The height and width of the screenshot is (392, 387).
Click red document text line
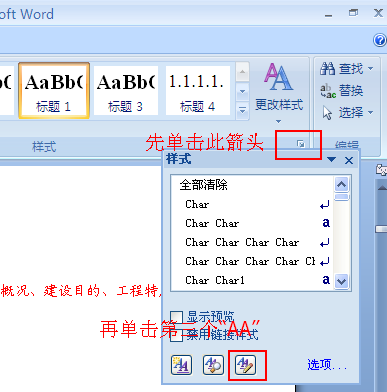point(82,291)
